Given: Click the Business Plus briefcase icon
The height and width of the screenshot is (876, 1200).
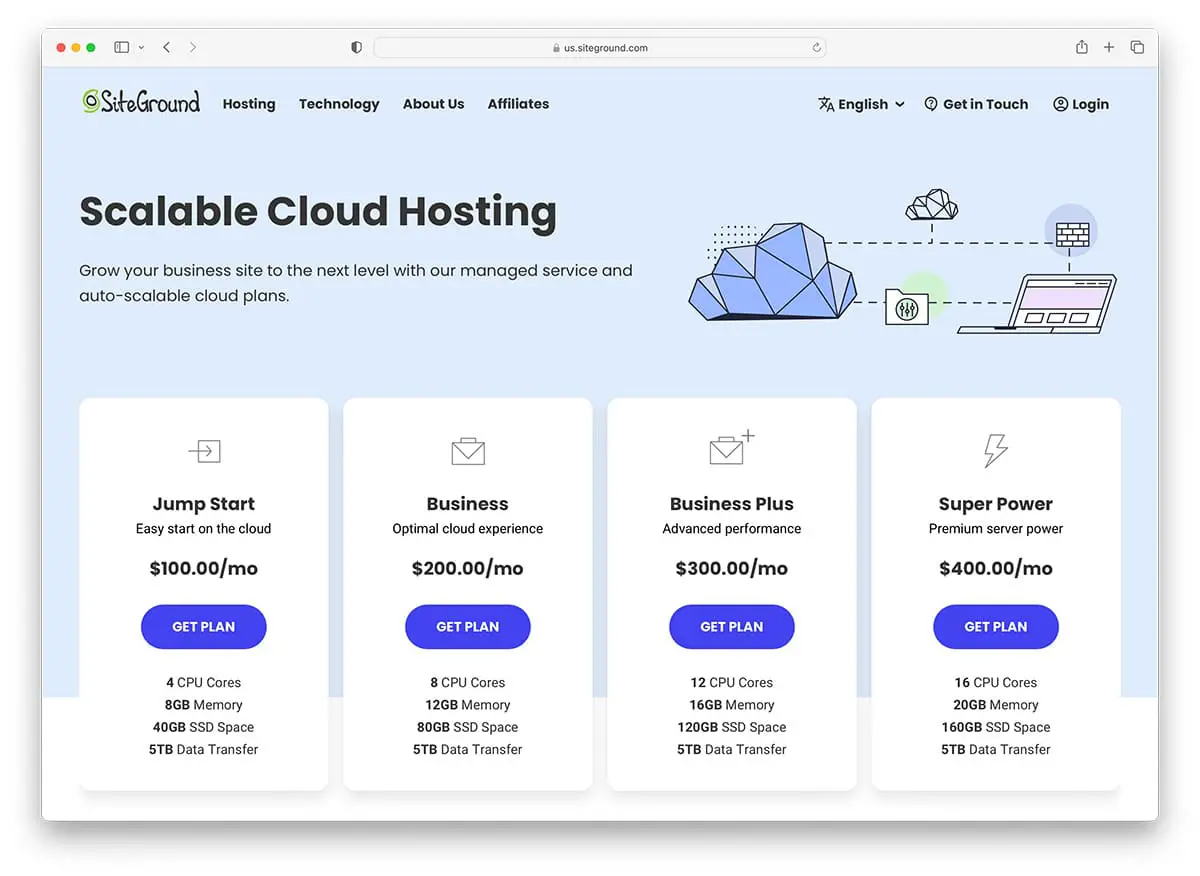Looking at the screenshot, I should coord(732,448).
